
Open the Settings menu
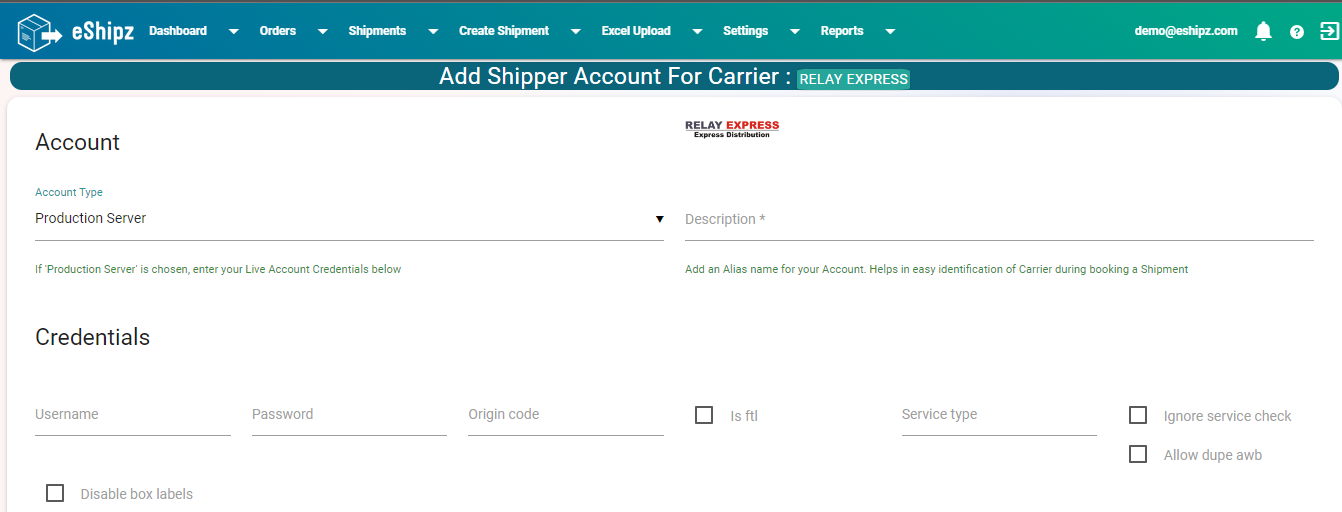coord(746,31)
